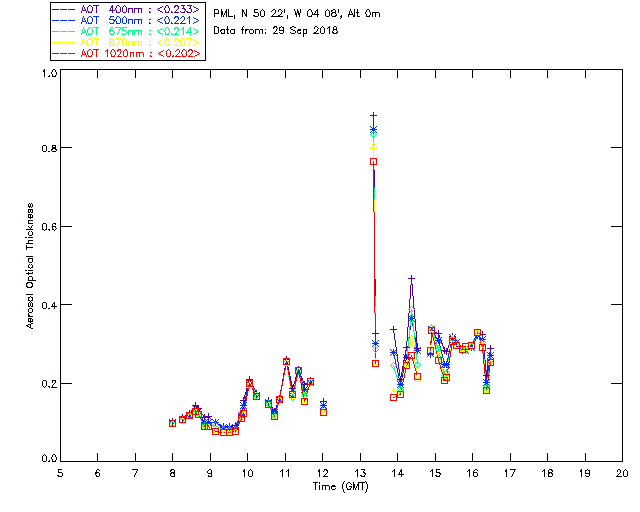Click the 'AOT 675nm : <0.214>' legend entry
The image size is (640, 512).
(127, 31)
